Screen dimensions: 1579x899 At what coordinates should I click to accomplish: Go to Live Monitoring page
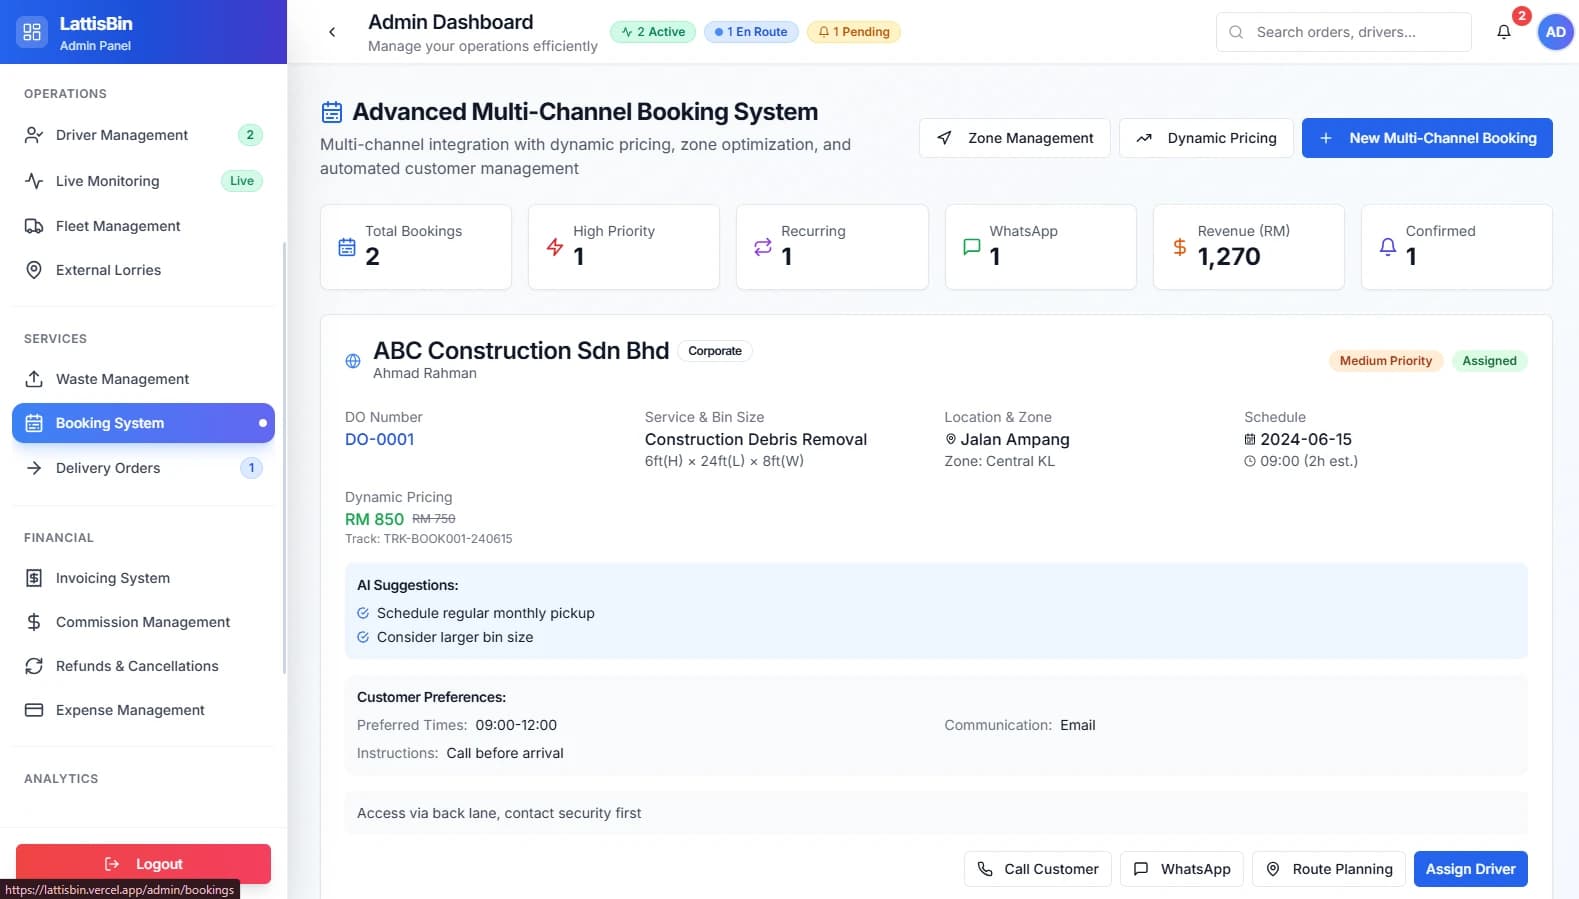click(107, 181)
